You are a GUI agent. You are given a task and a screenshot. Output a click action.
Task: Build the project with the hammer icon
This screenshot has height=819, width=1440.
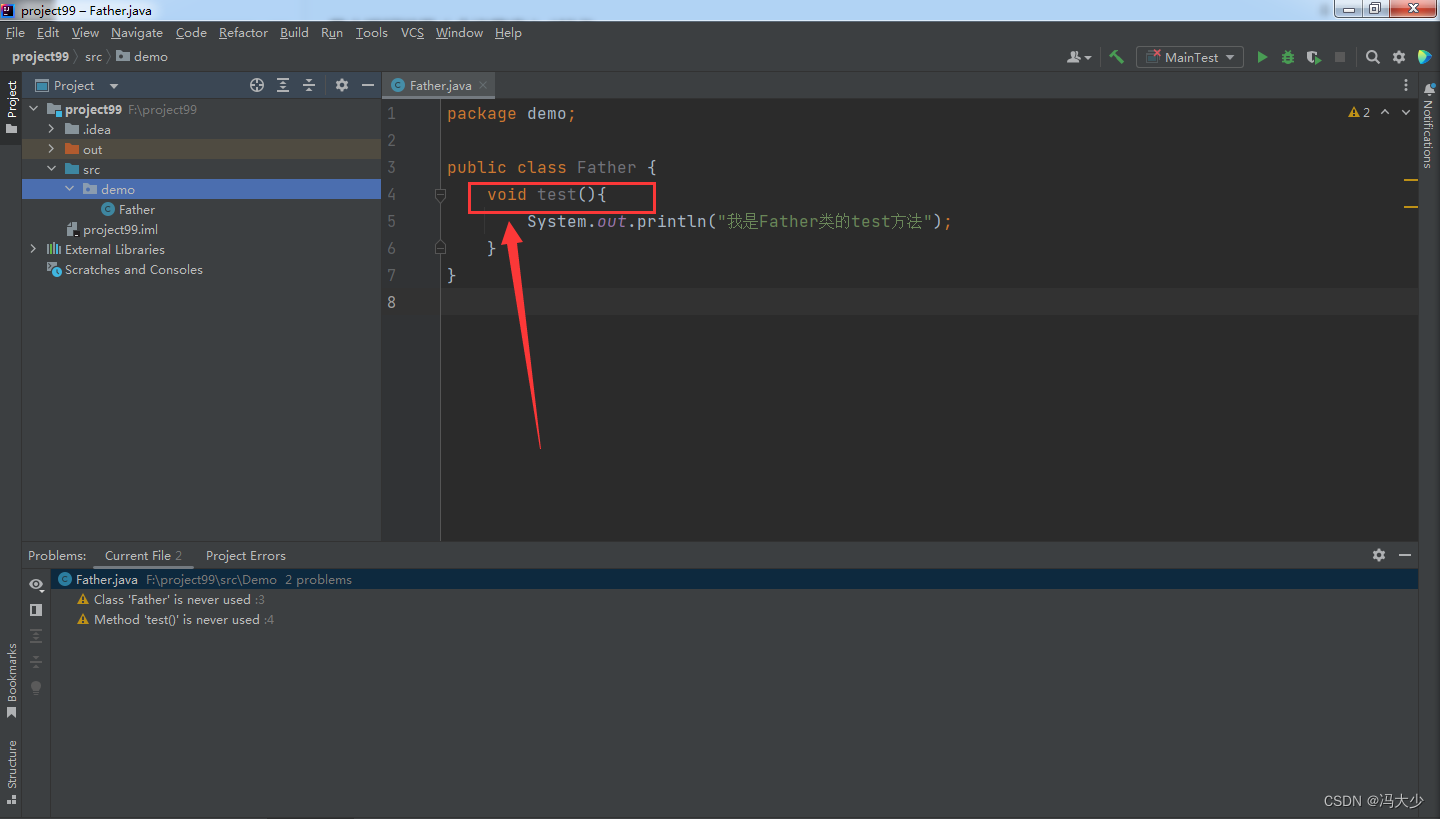coord(1117,57)
